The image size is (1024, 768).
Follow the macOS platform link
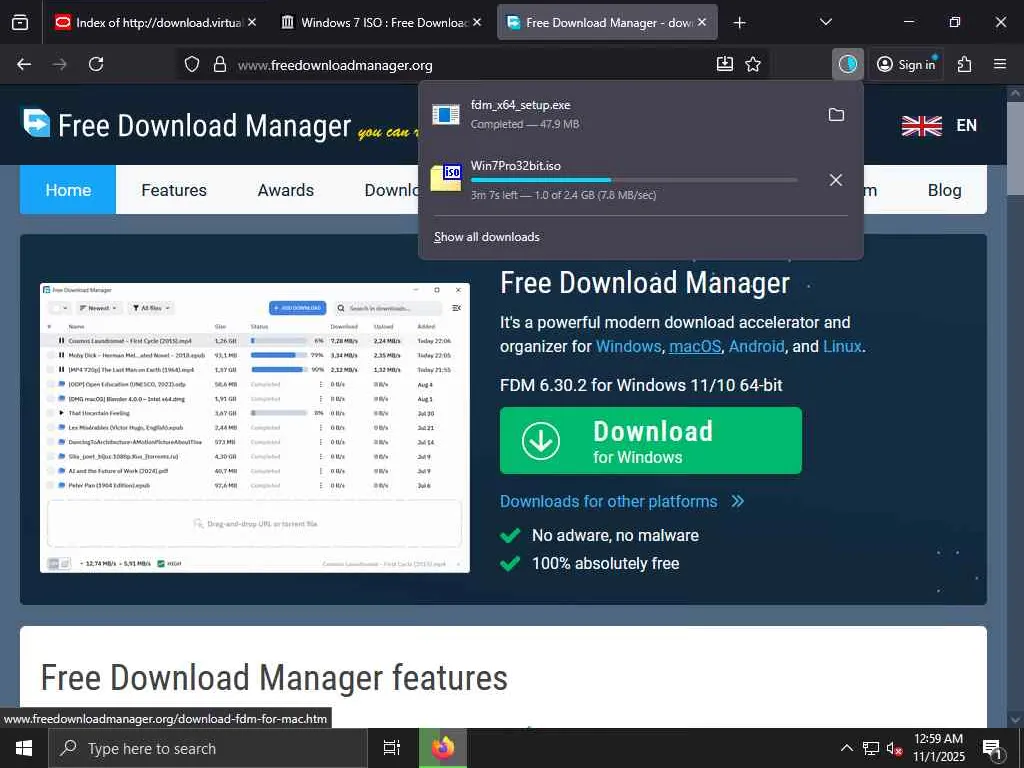695,346
